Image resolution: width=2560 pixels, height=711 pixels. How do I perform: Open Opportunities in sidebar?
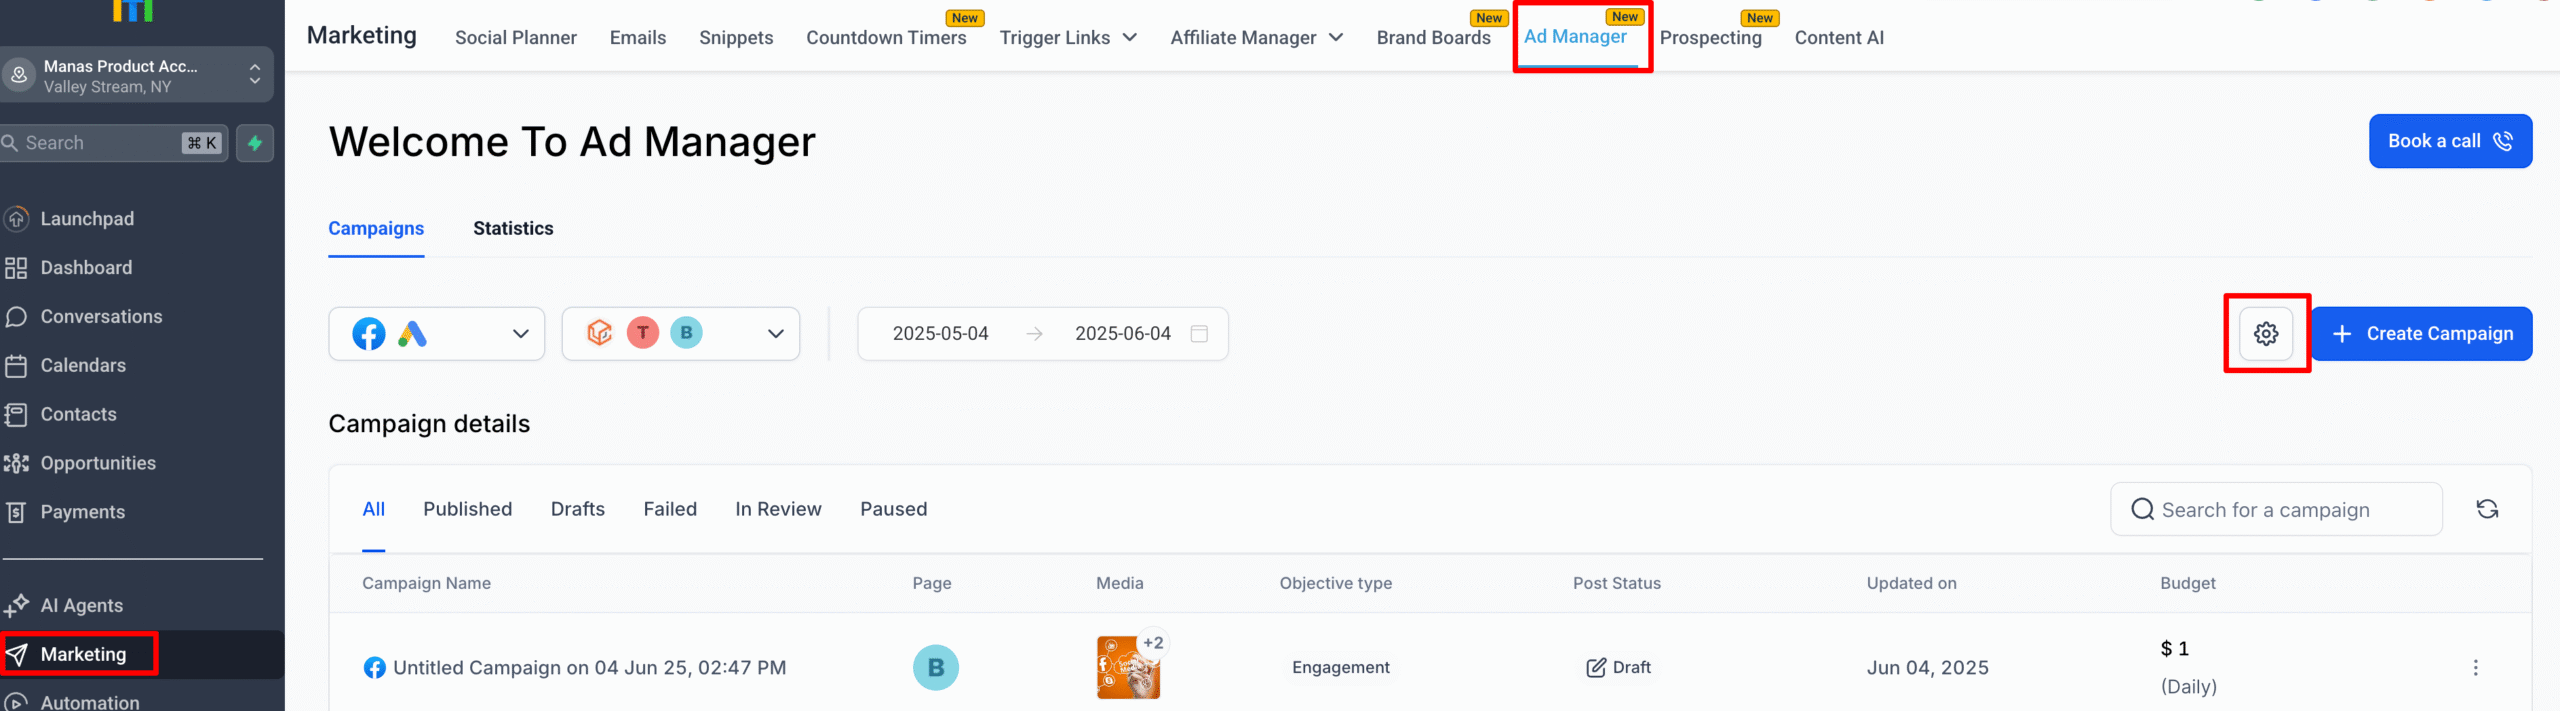pos(97,463)
